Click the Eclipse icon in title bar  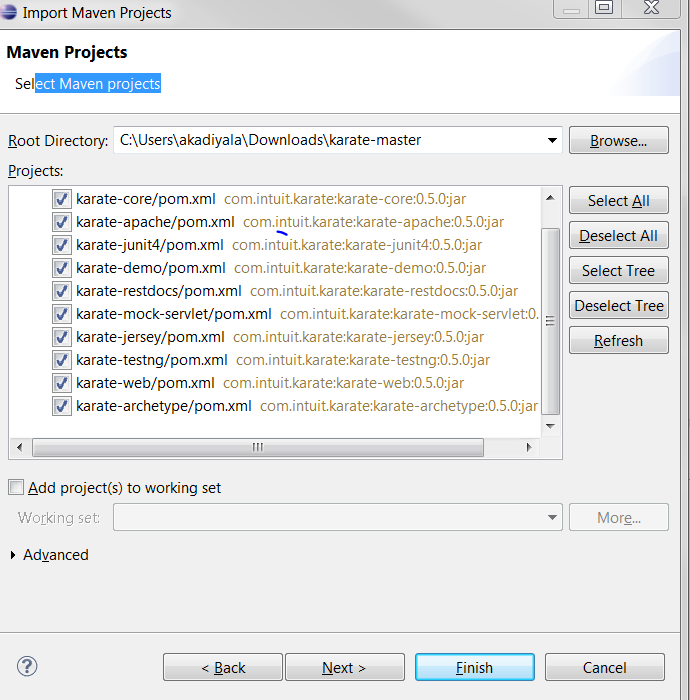pos(8,12)
